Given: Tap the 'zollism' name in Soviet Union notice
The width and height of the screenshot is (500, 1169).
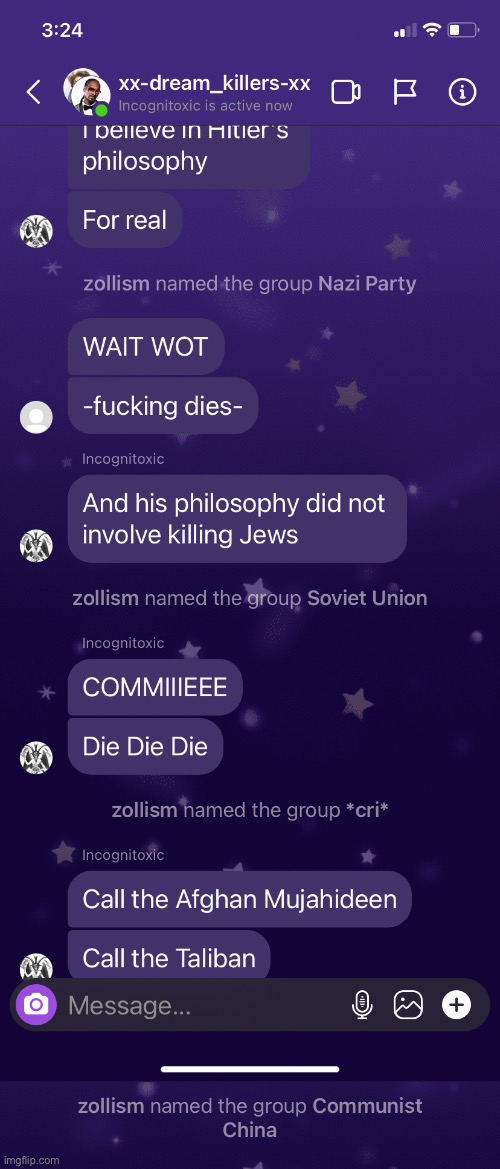Looking at the screenshot, I should [x=106, y=598].
